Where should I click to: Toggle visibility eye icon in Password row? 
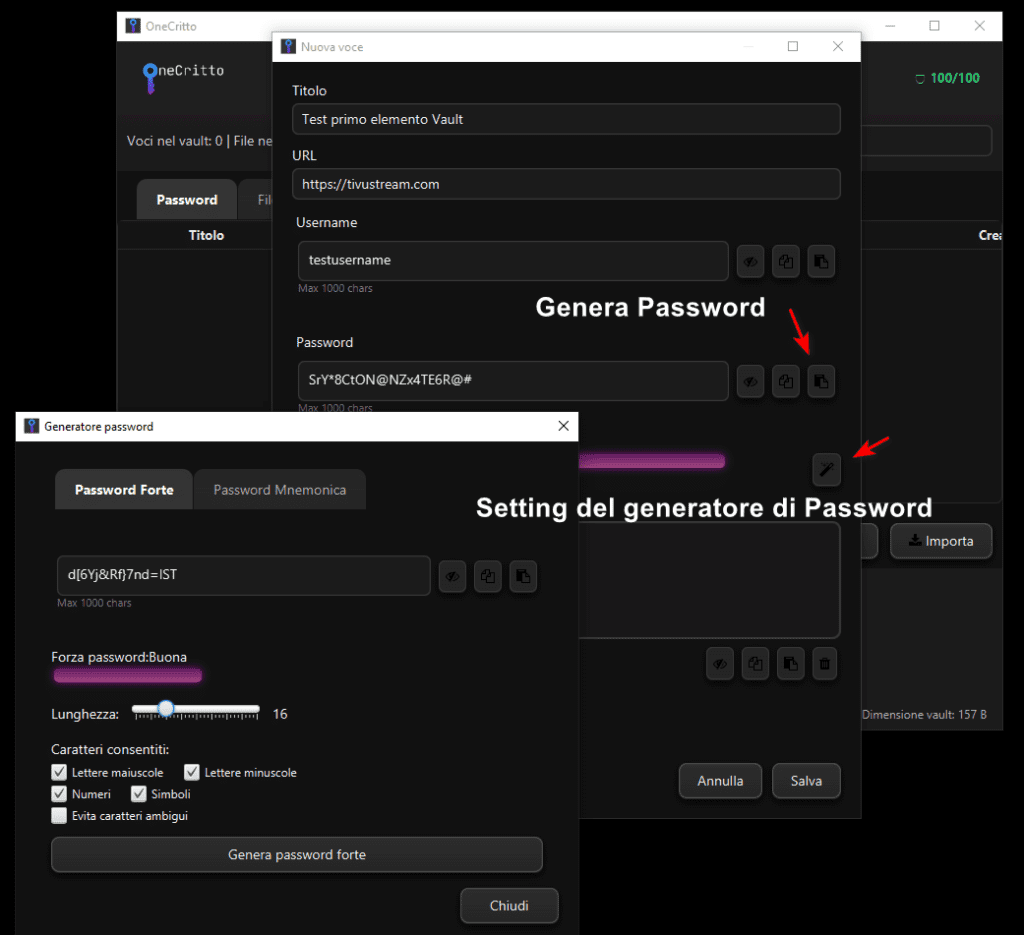pyautogui.click(x=750, y=381)
